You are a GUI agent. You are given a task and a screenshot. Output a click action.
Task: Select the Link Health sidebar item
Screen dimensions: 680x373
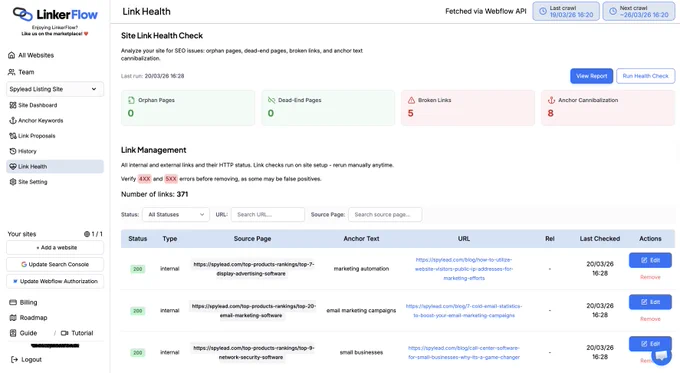(55, 167)
